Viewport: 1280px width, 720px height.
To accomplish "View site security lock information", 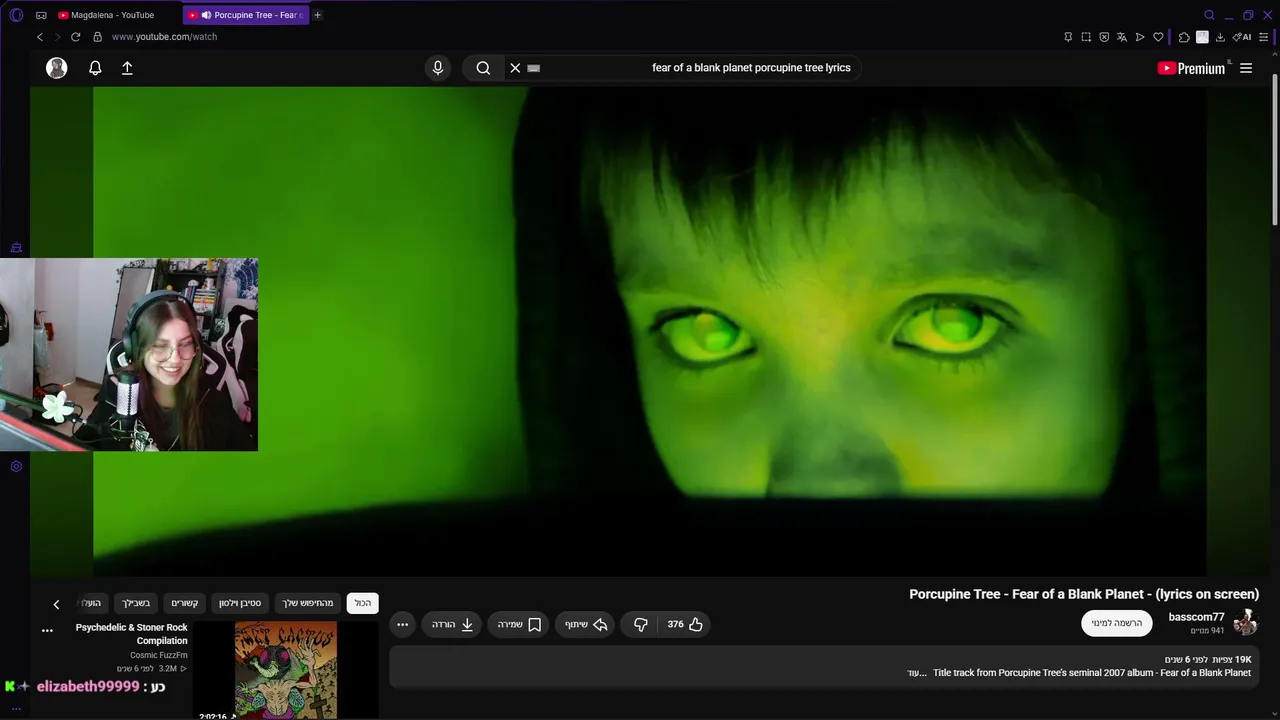I will [x=97, y=37].
